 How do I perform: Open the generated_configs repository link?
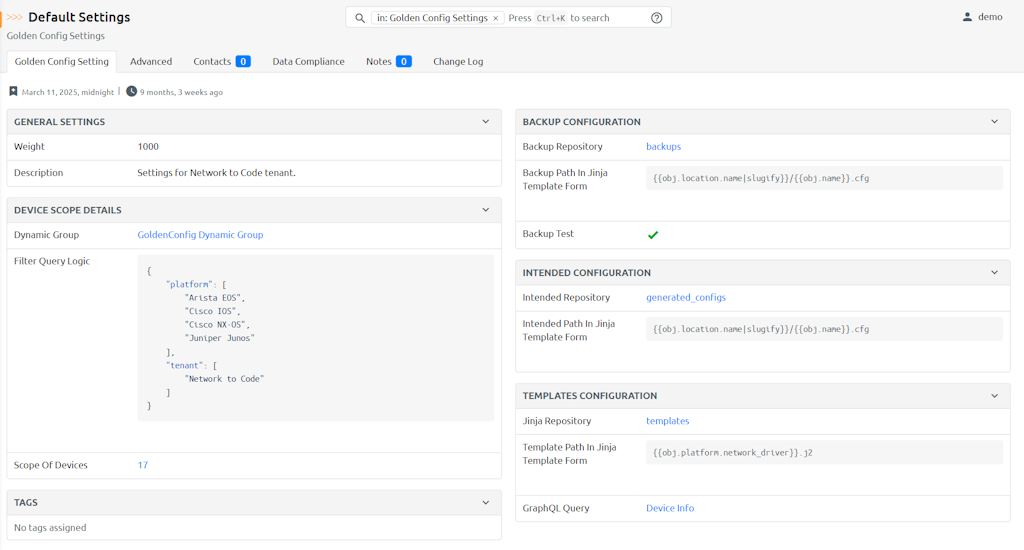pyautogui.click(x=686, y=298)
